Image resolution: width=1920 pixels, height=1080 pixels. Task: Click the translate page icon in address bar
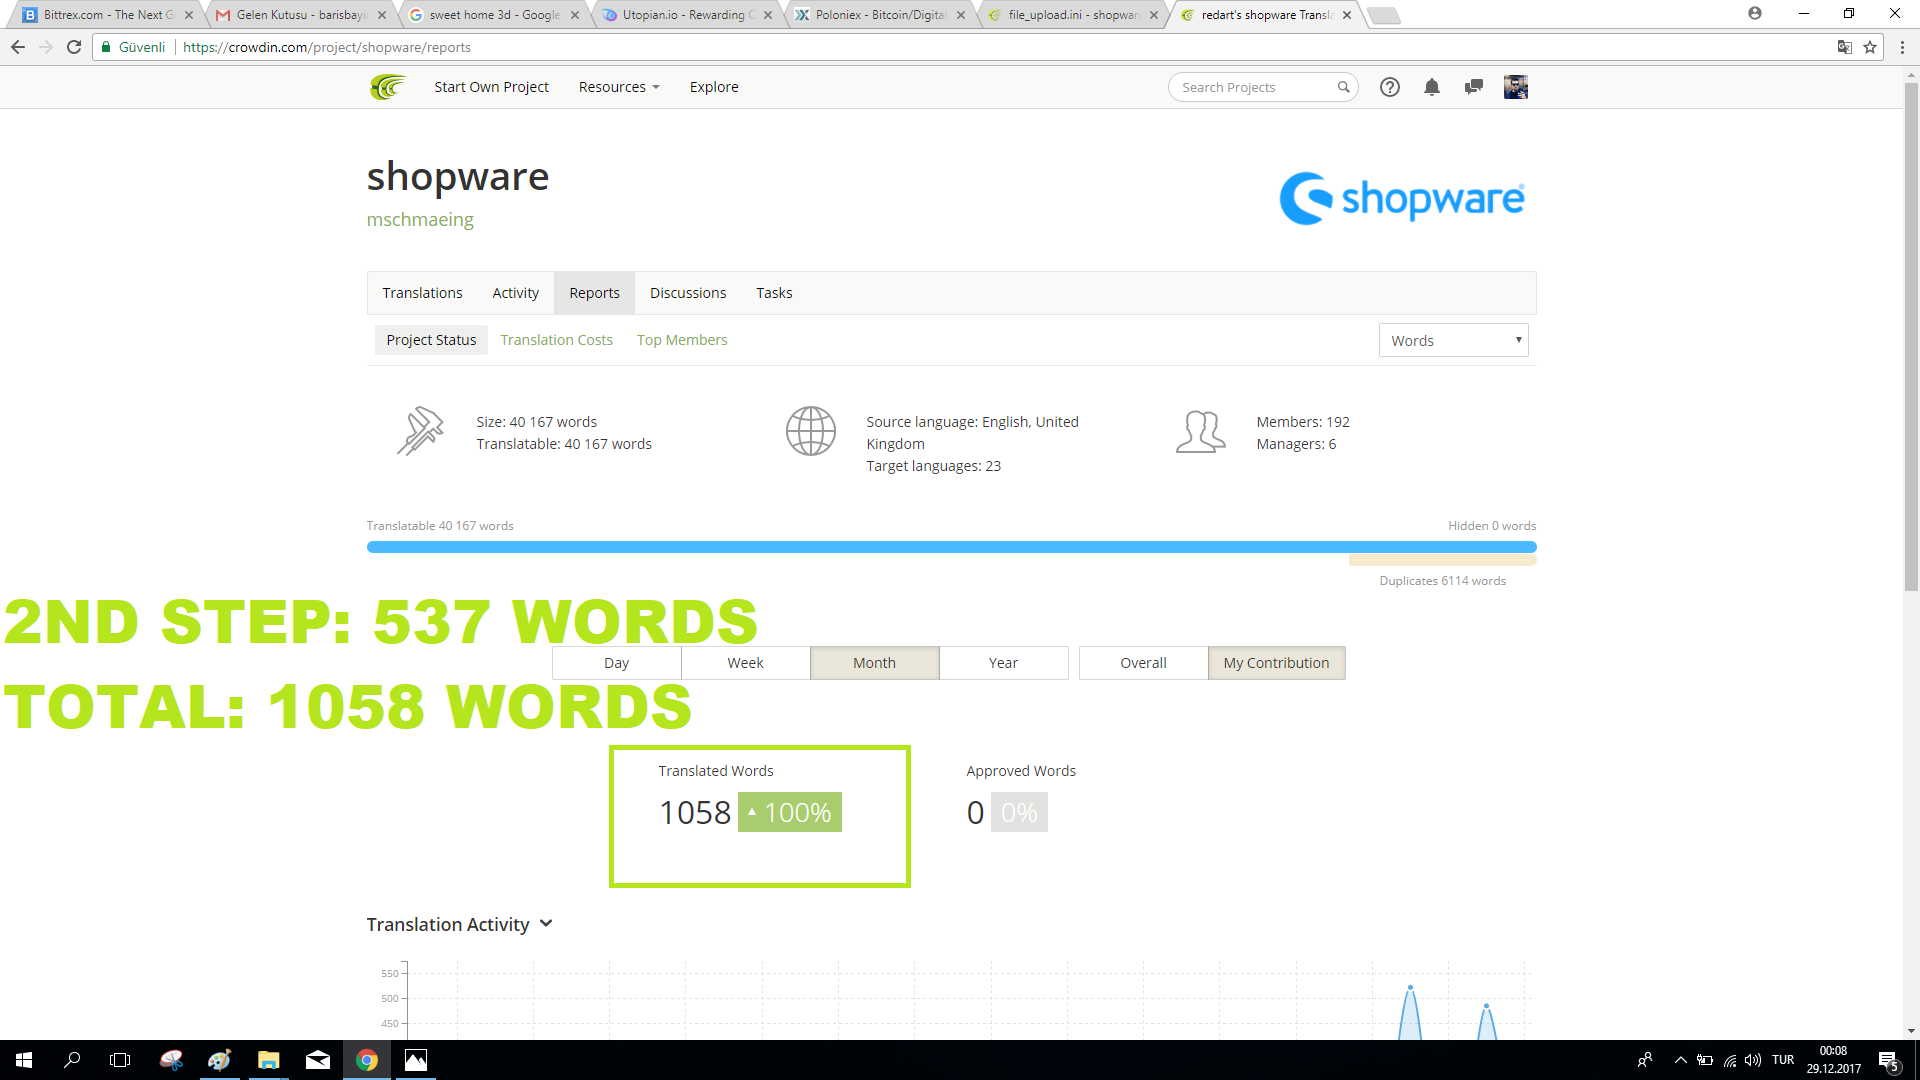1845,47
